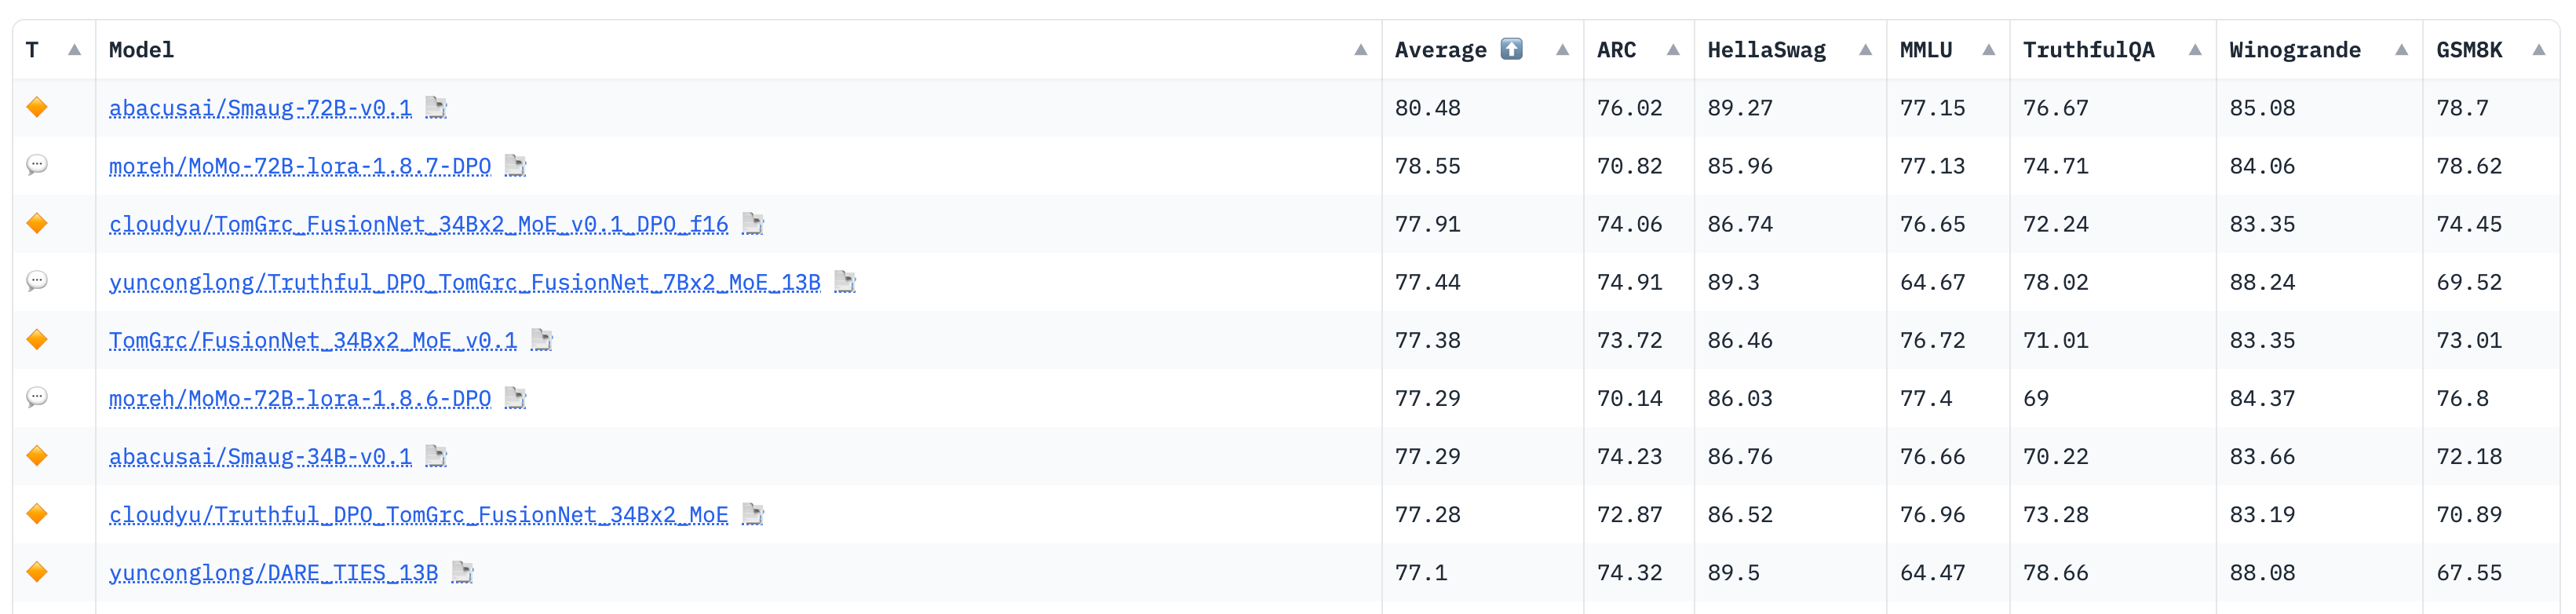Click the sort arrow on the MMLU column
2576x614 pixels.
pyautogui.click(x=1988, y=48)
